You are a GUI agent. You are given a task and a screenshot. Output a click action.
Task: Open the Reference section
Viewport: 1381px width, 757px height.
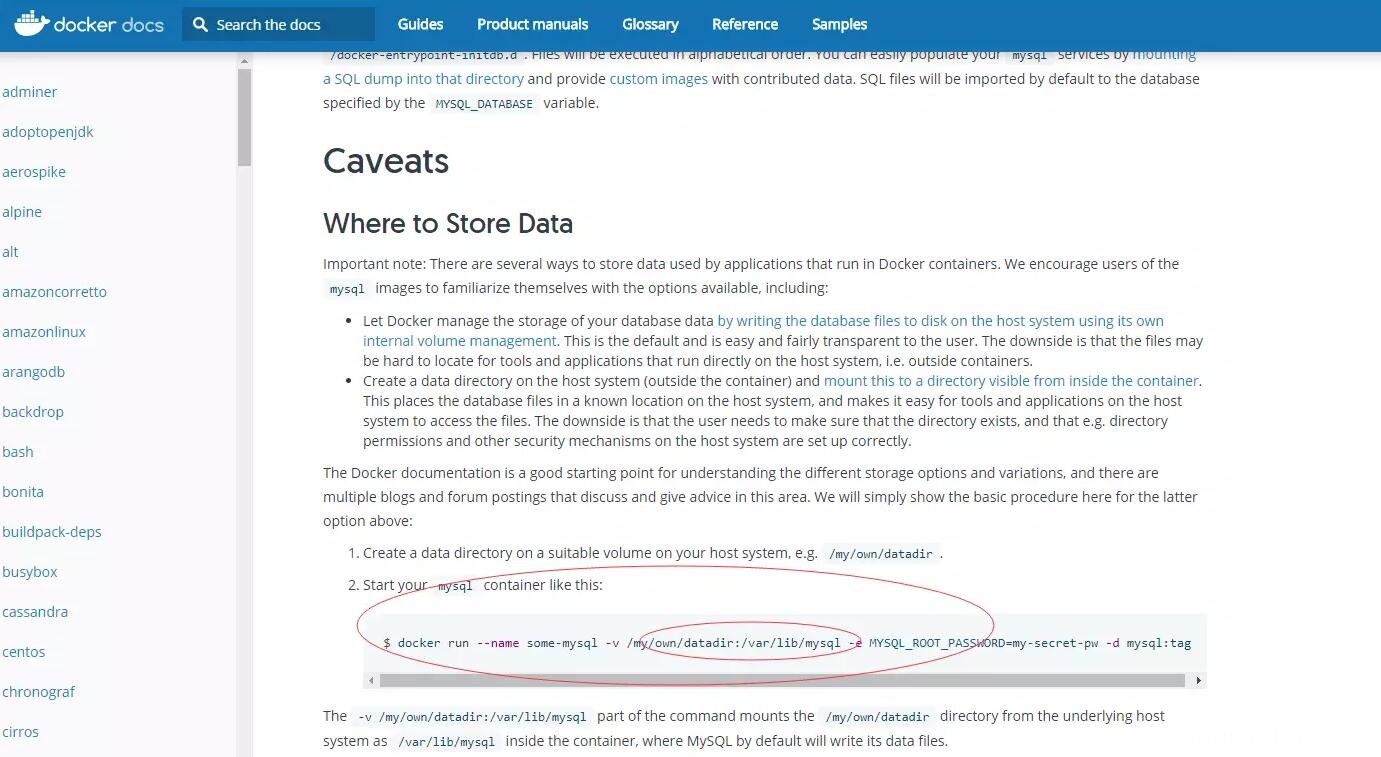pos(744,24)
